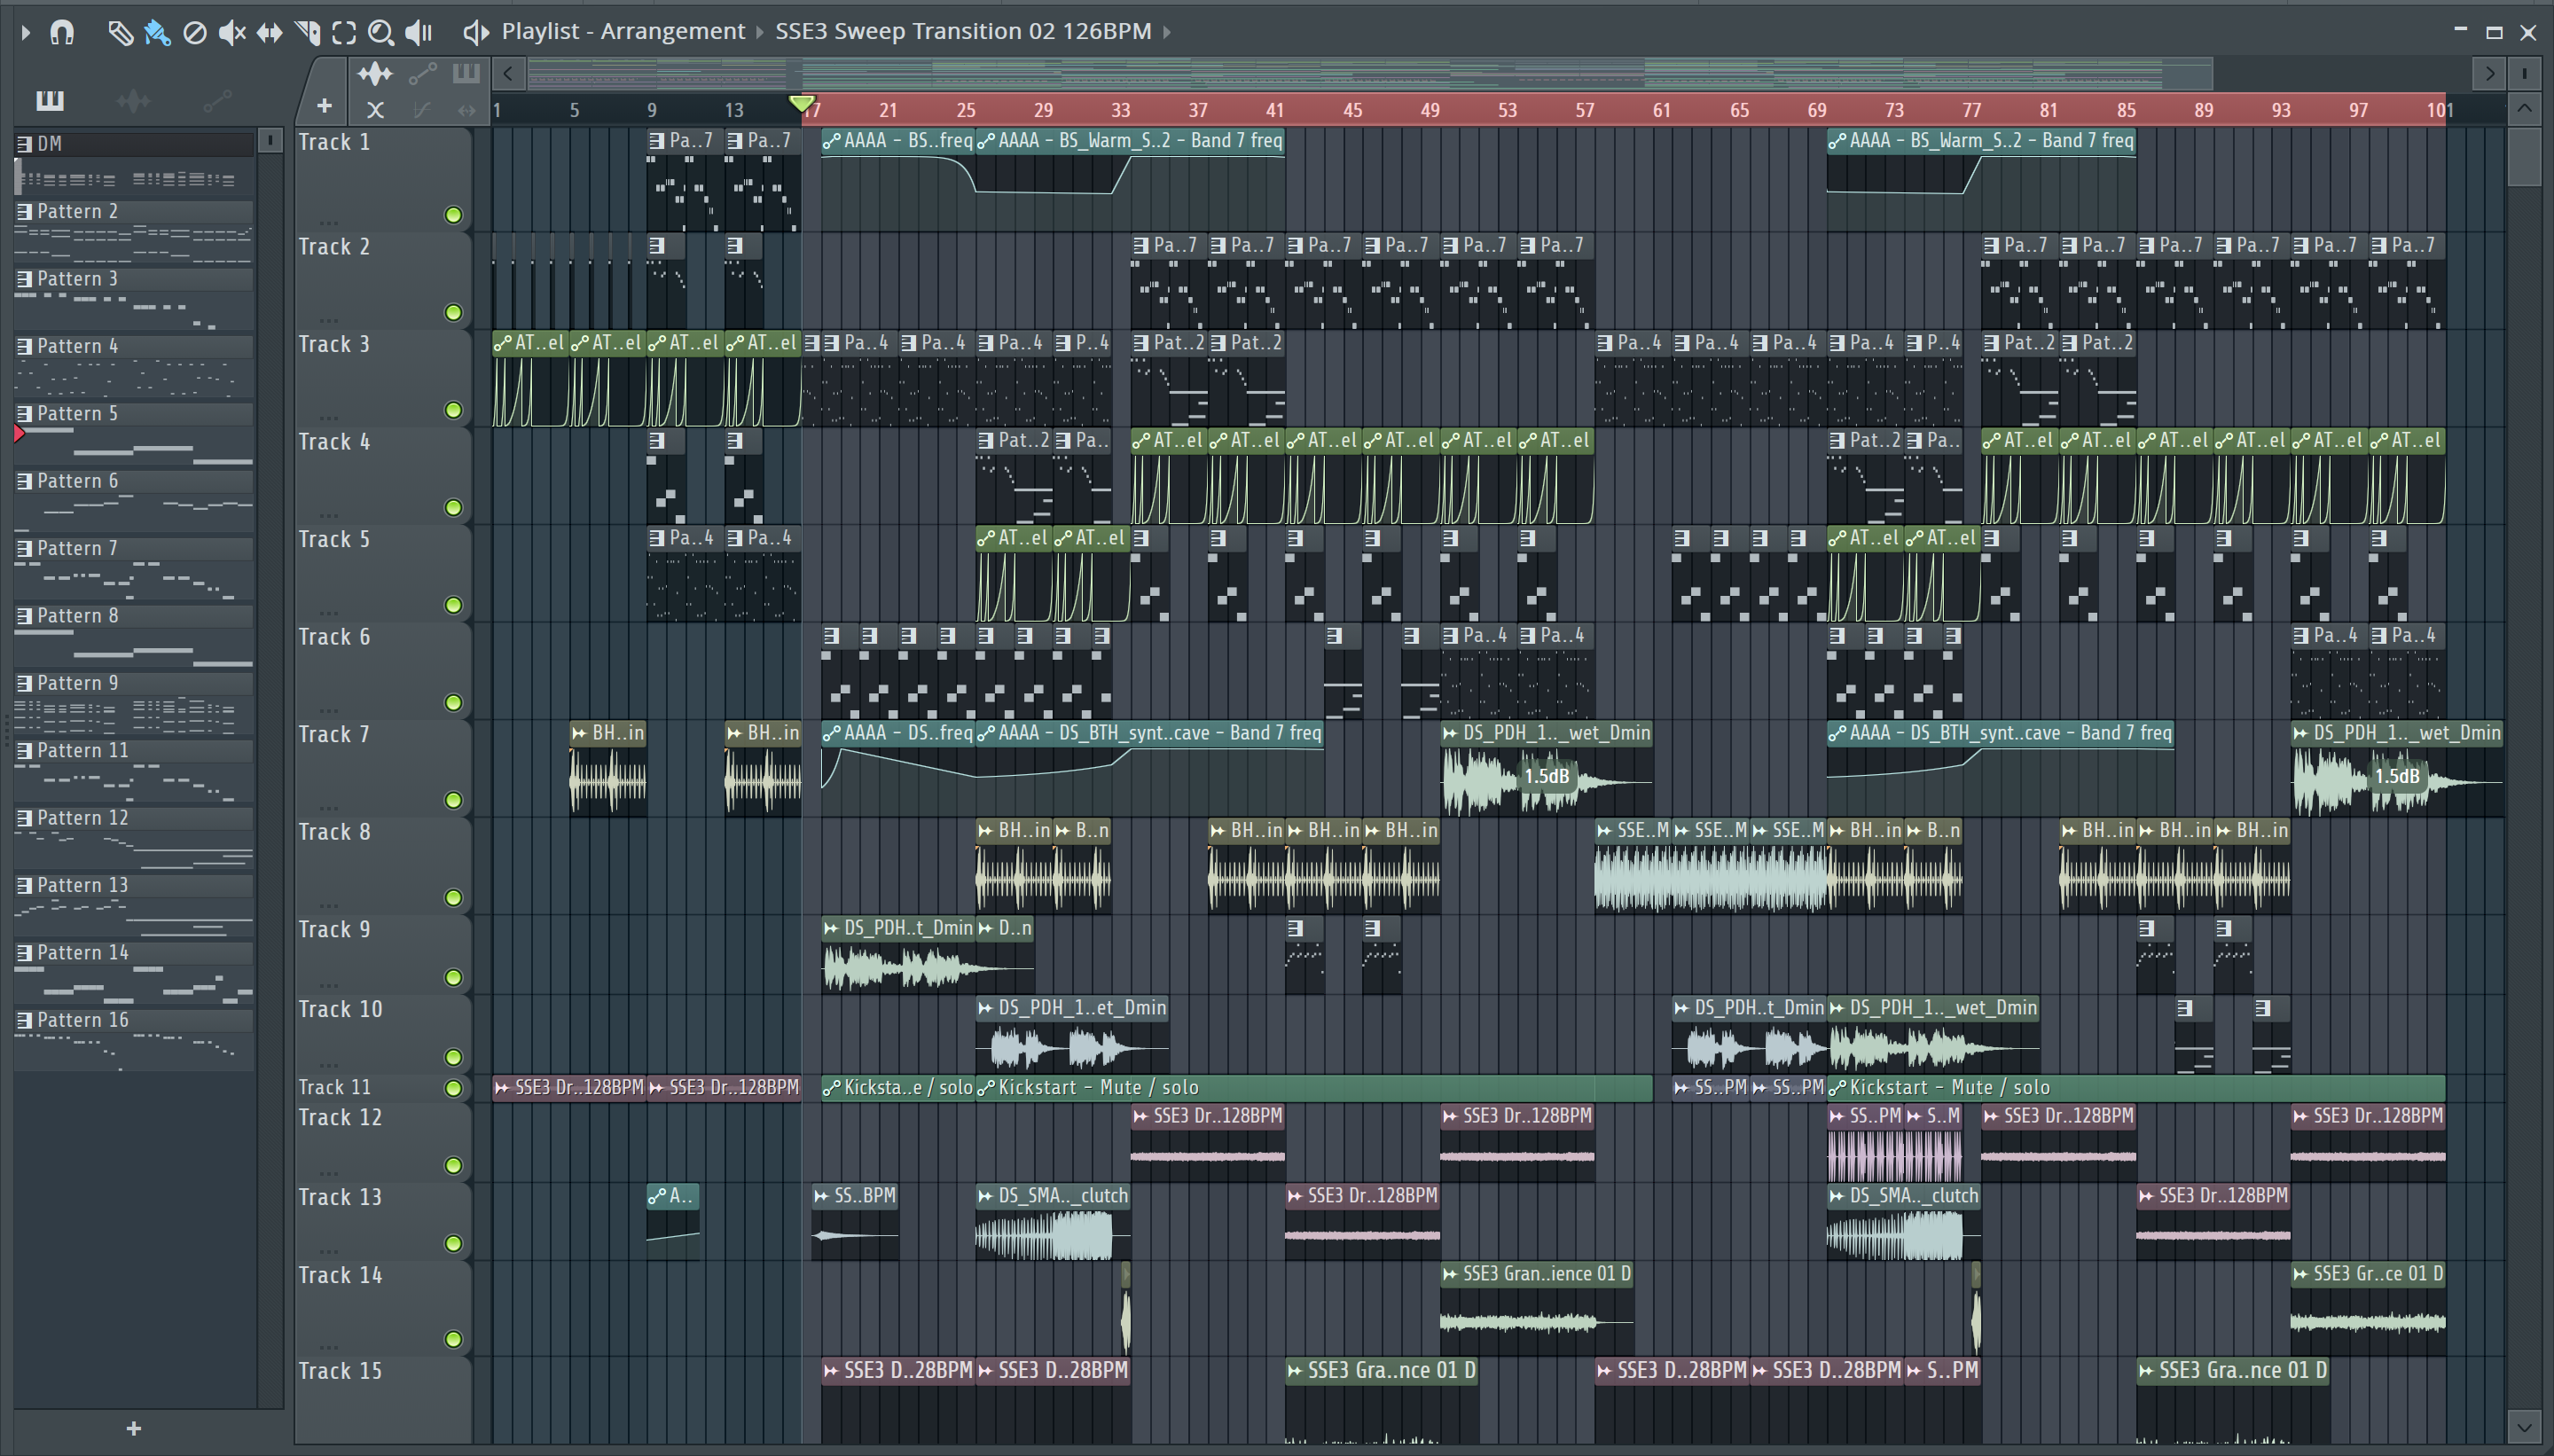Mute Track 9 with its green light

click(453, 977)
